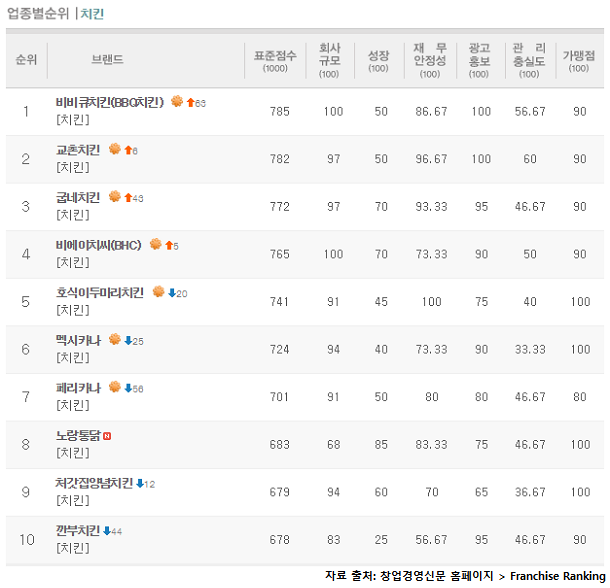The height and width of the screenshot is (588, 610).
Task: Open the 호식이두마리치킨 brand link
Action: pyautogui.click(x=100, y=293)
